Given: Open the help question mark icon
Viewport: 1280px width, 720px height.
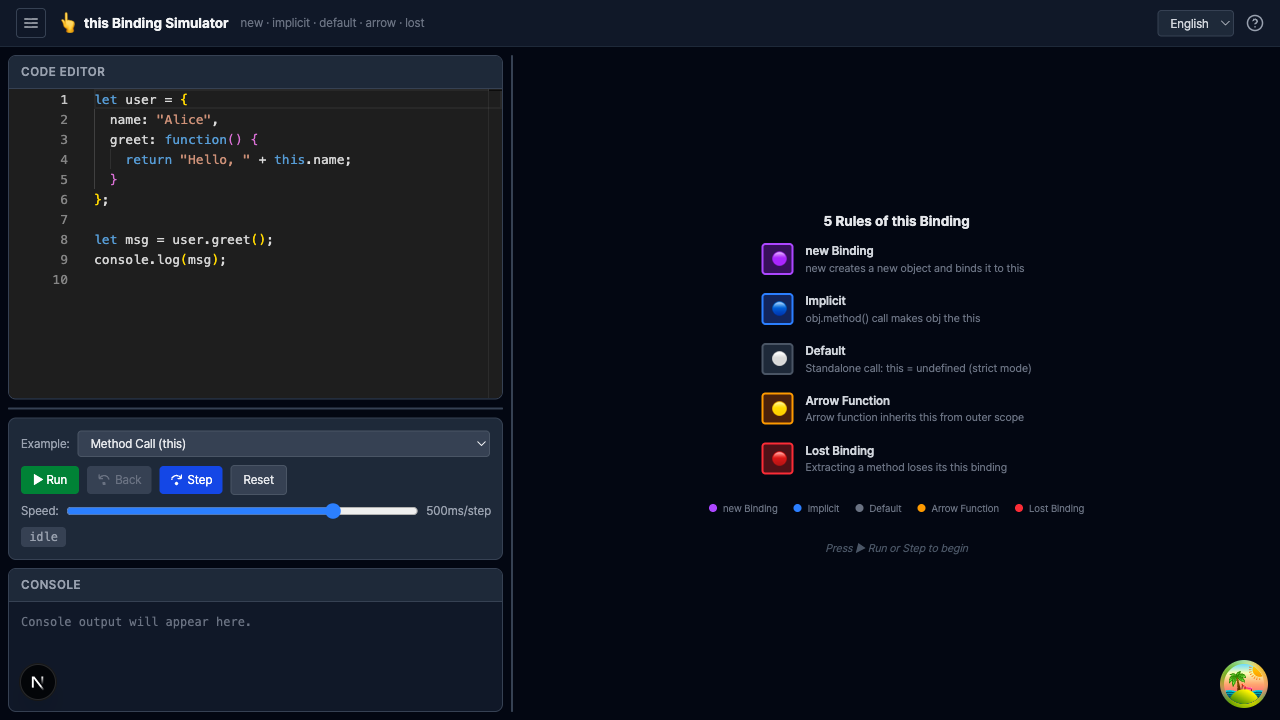Looking at the screenshot, I should [1255, 23].
